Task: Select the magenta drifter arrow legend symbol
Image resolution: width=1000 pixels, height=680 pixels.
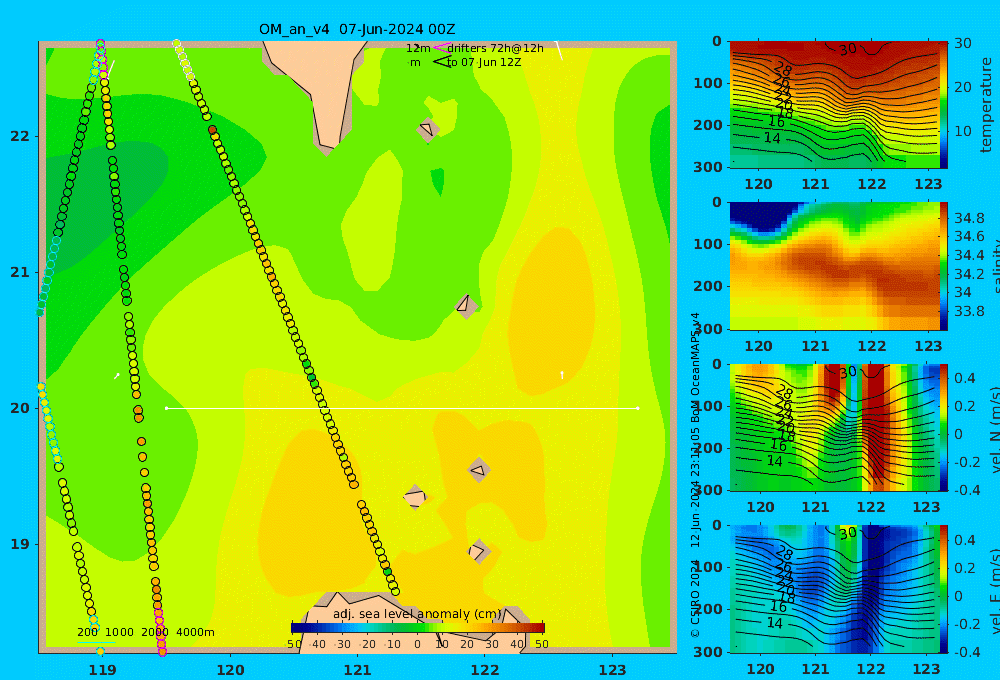Action: click(442, 47)
